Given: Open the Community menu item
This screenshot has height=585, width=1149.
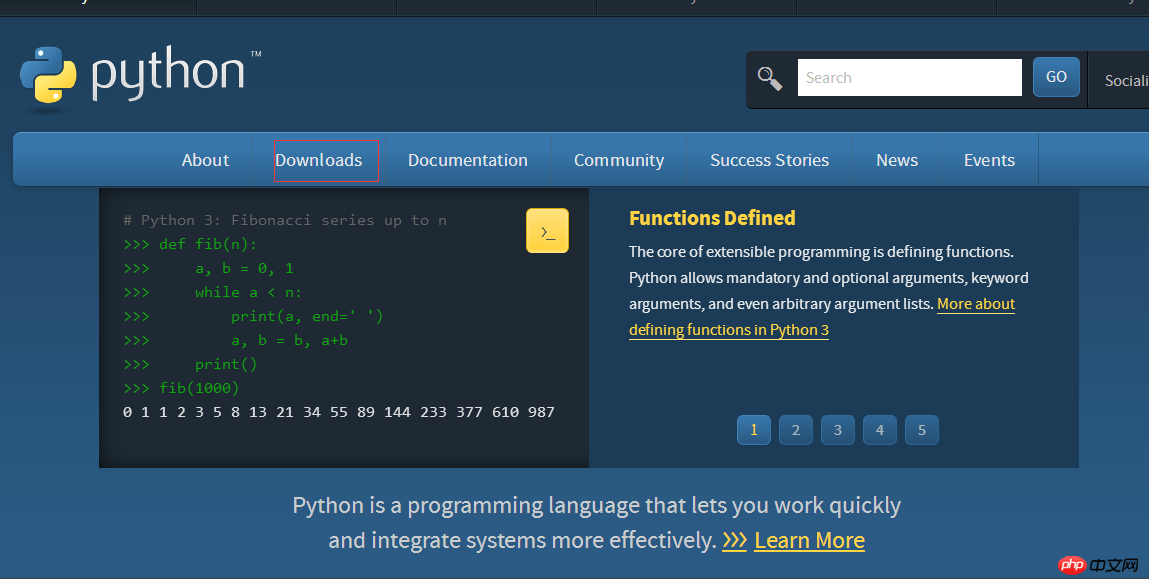Looking at the screenshot, I should tap(619, 160).
